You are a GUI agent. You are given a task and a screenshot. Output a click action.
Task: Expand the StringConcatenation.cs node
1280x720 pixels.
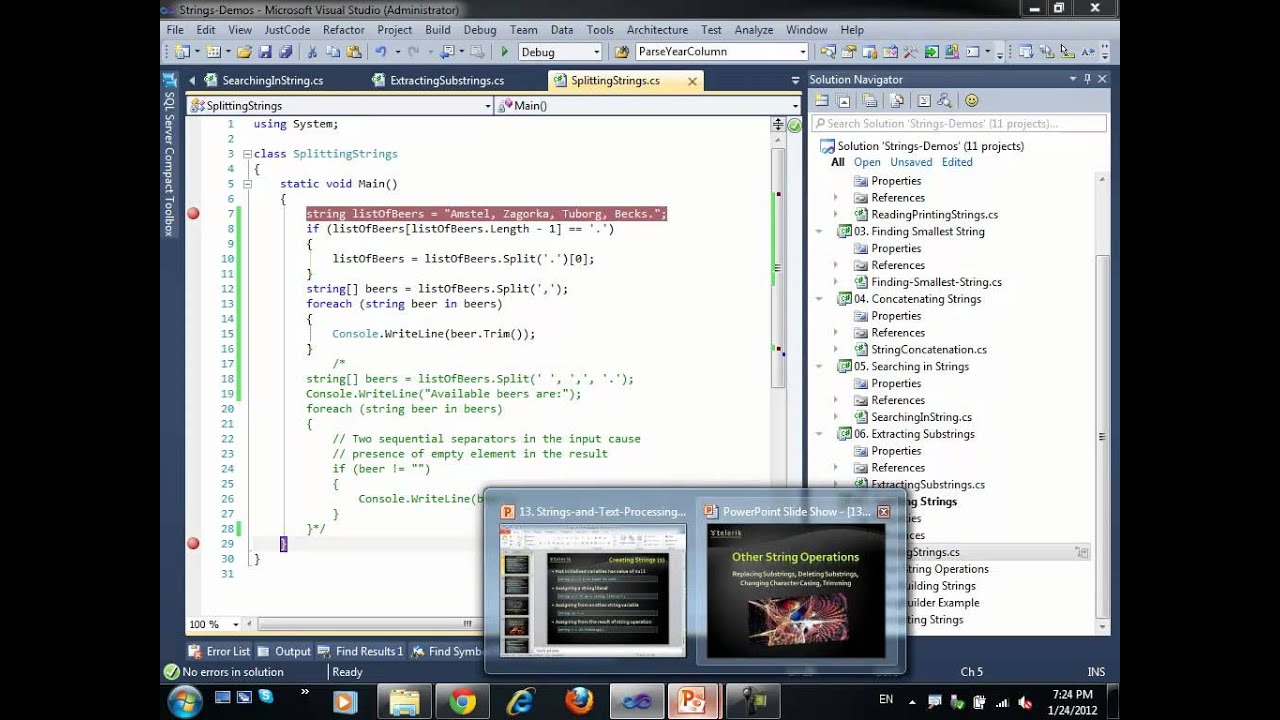836,349
